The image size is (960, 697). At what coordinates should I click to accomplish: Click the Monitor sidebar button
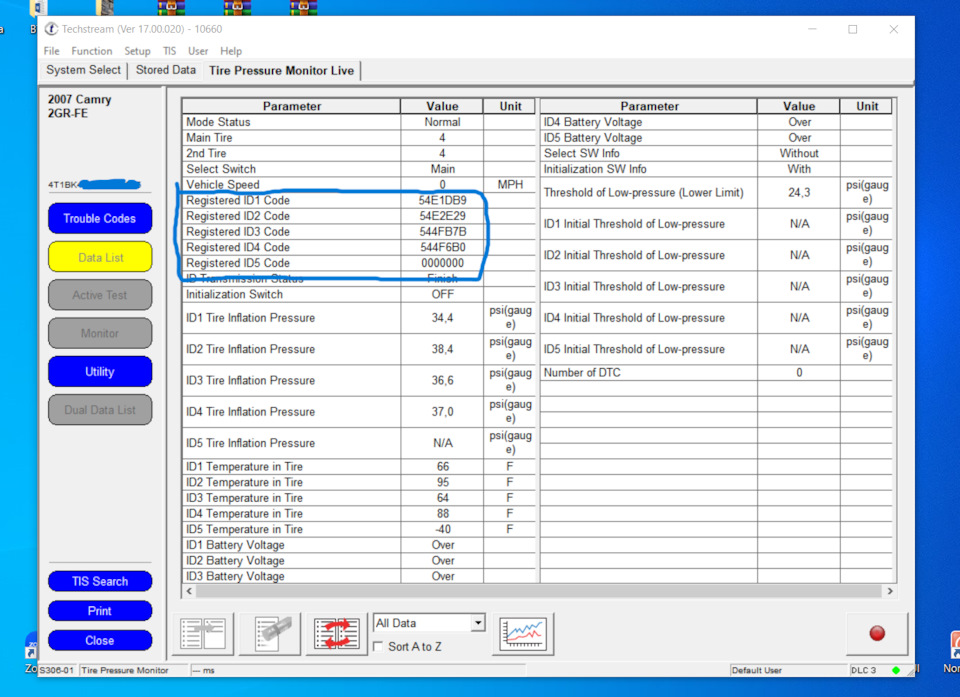click(x=100, y=333)
